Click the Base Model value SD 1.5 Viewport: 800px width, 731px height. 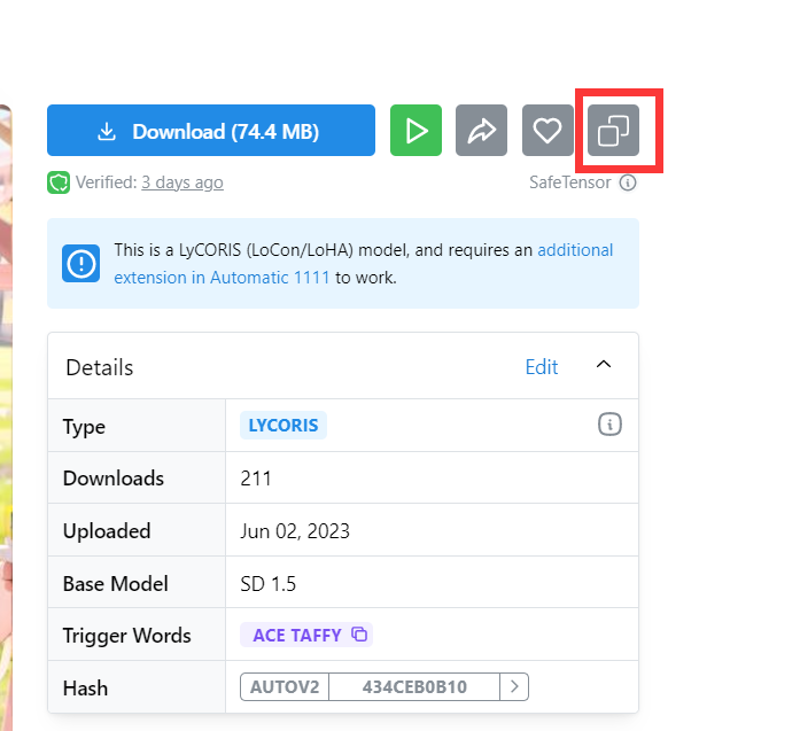(x=268, y=584)
